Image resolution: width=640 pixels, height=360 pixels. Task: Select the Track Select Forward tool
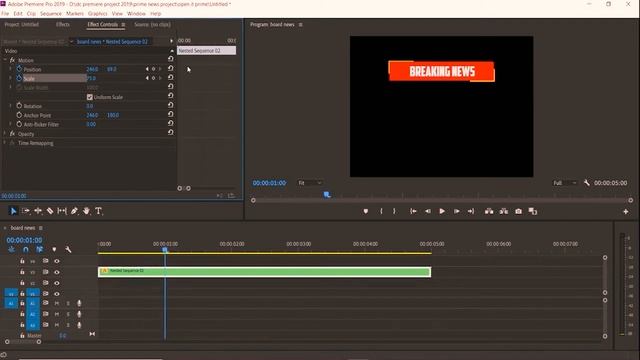[x=25, y=211]
